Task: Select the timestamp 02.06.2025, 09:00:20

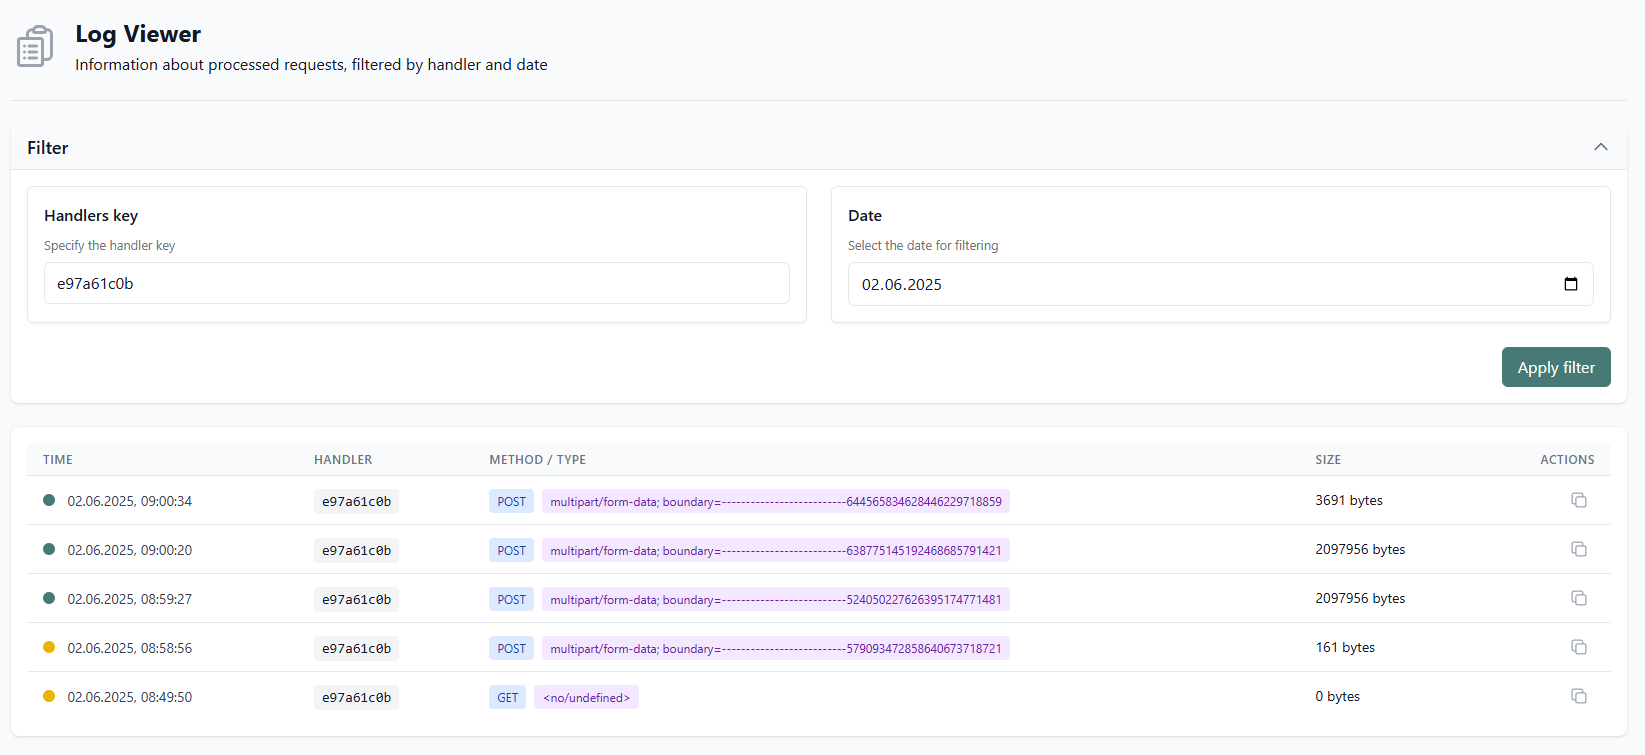Action: [130, 550]
